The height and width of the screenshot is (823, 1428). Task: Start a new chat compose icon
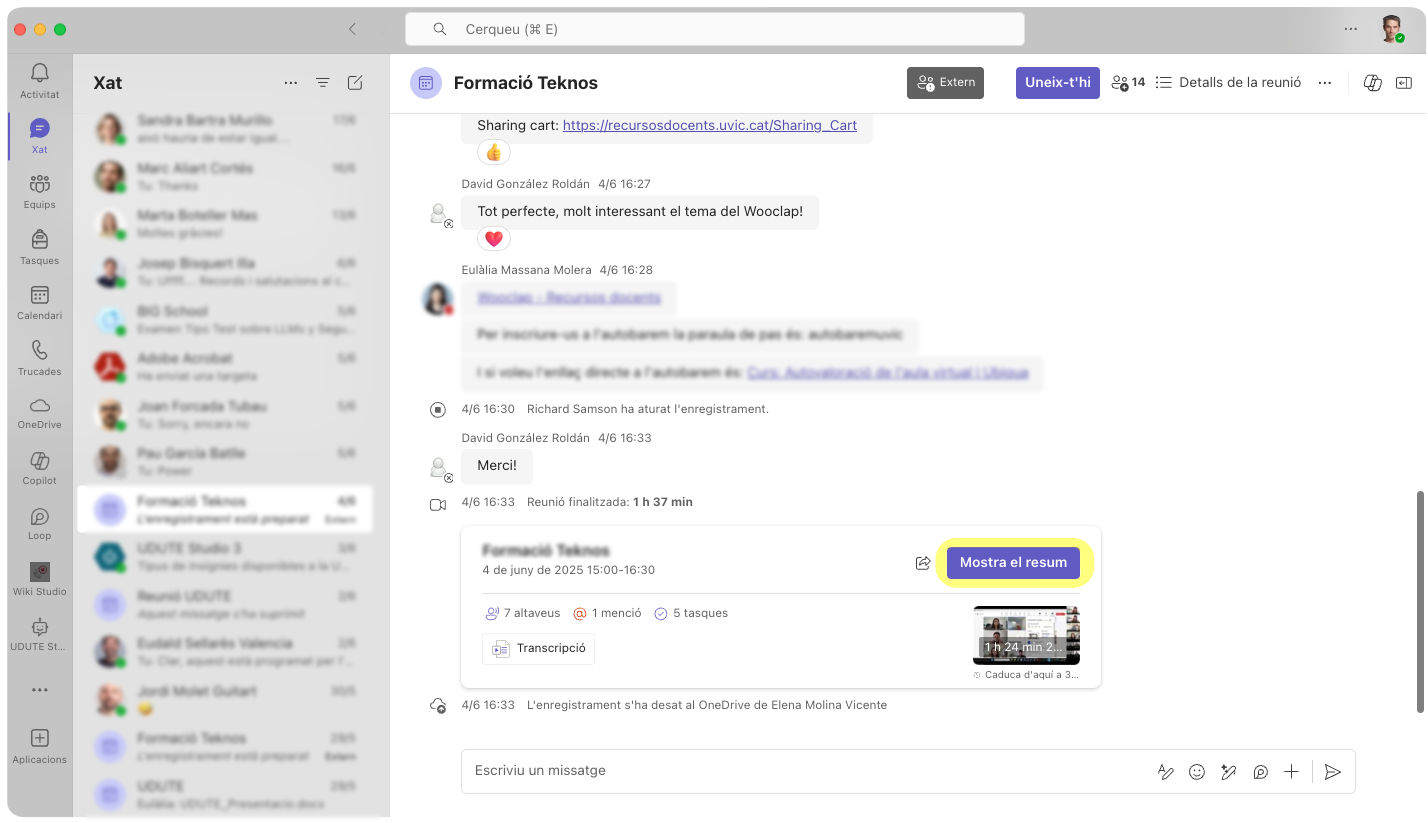click(355, 83)
